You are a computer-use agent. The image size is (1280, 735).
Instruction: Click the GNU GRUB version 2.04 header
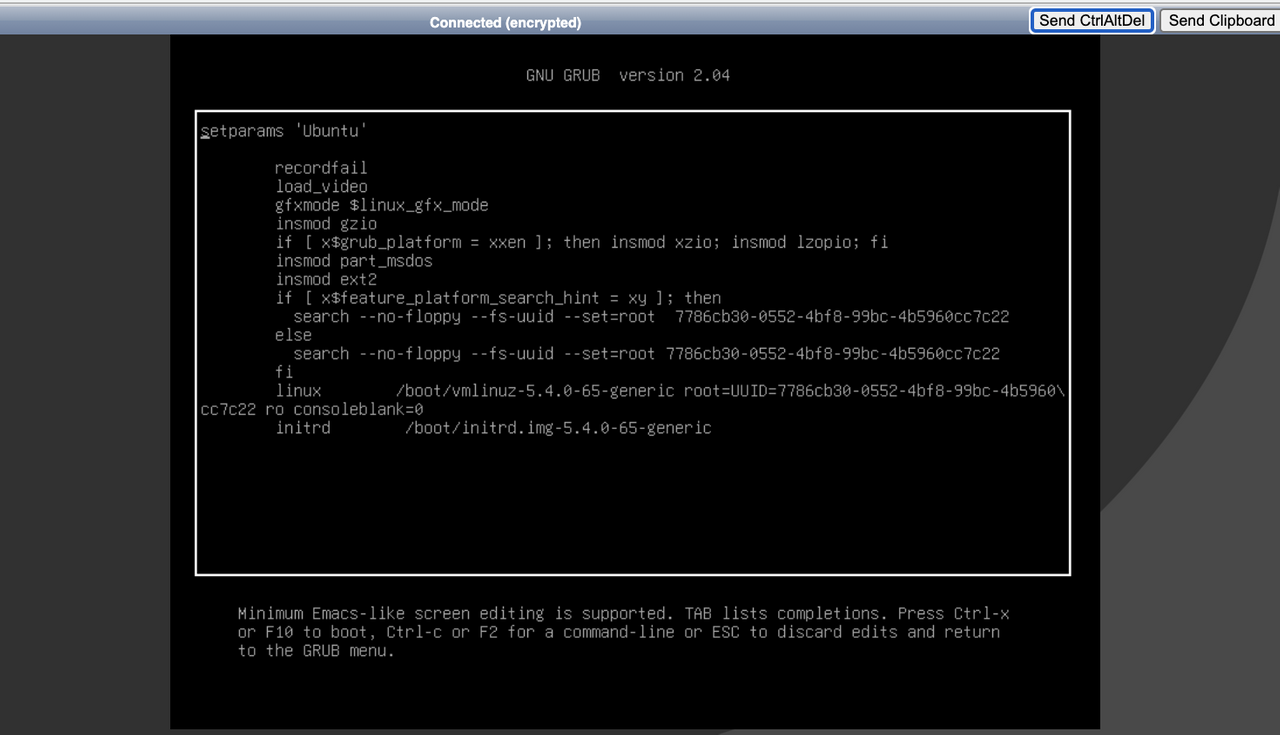[628, 75]
